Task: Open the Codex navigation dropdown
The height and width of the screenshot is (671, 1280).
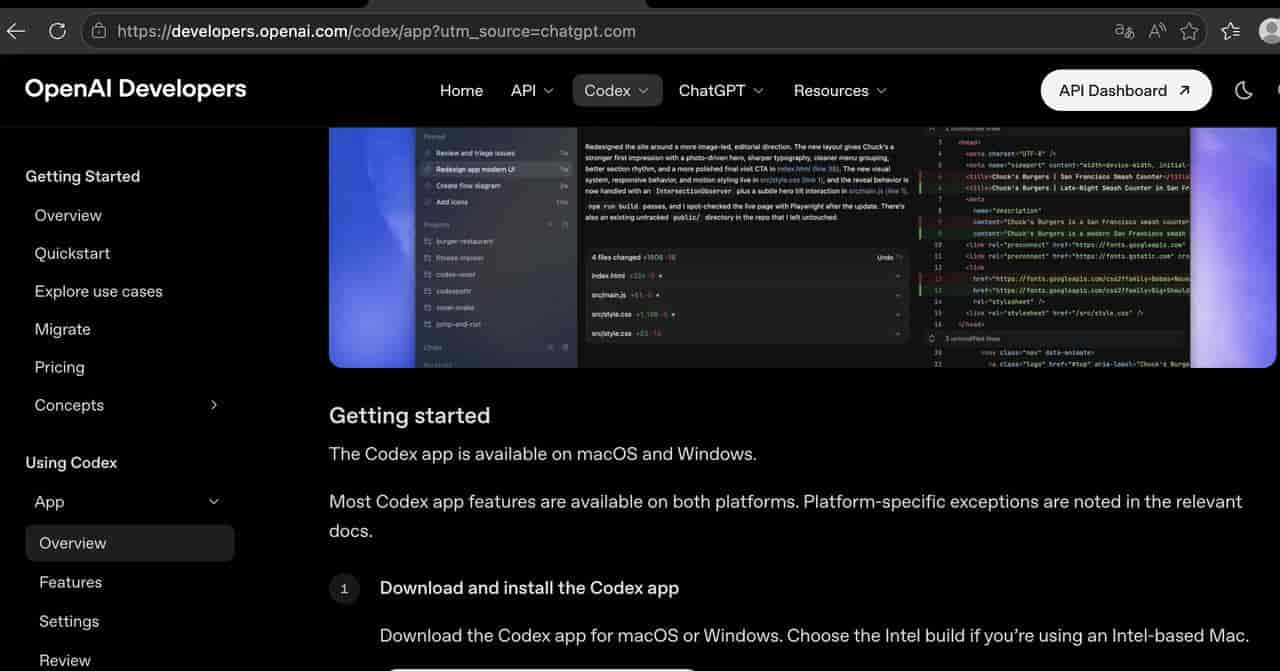Action: pos(617,90)
